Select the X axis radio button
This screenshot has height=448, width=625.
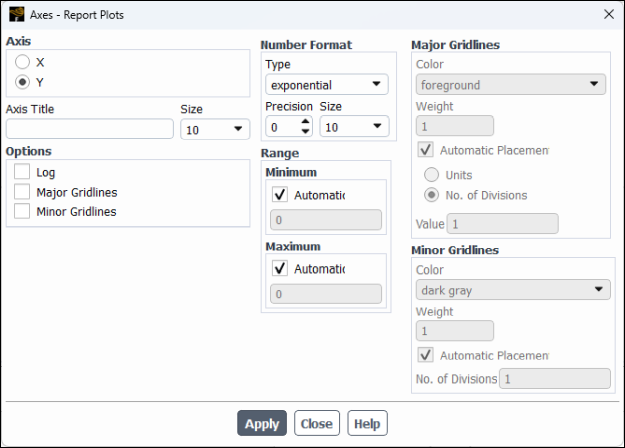23,62
